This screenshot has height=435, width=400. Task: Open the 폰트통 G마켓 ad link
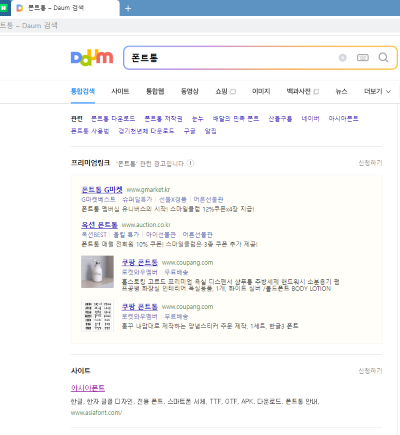pyautogui.click(x=102, y=190)
